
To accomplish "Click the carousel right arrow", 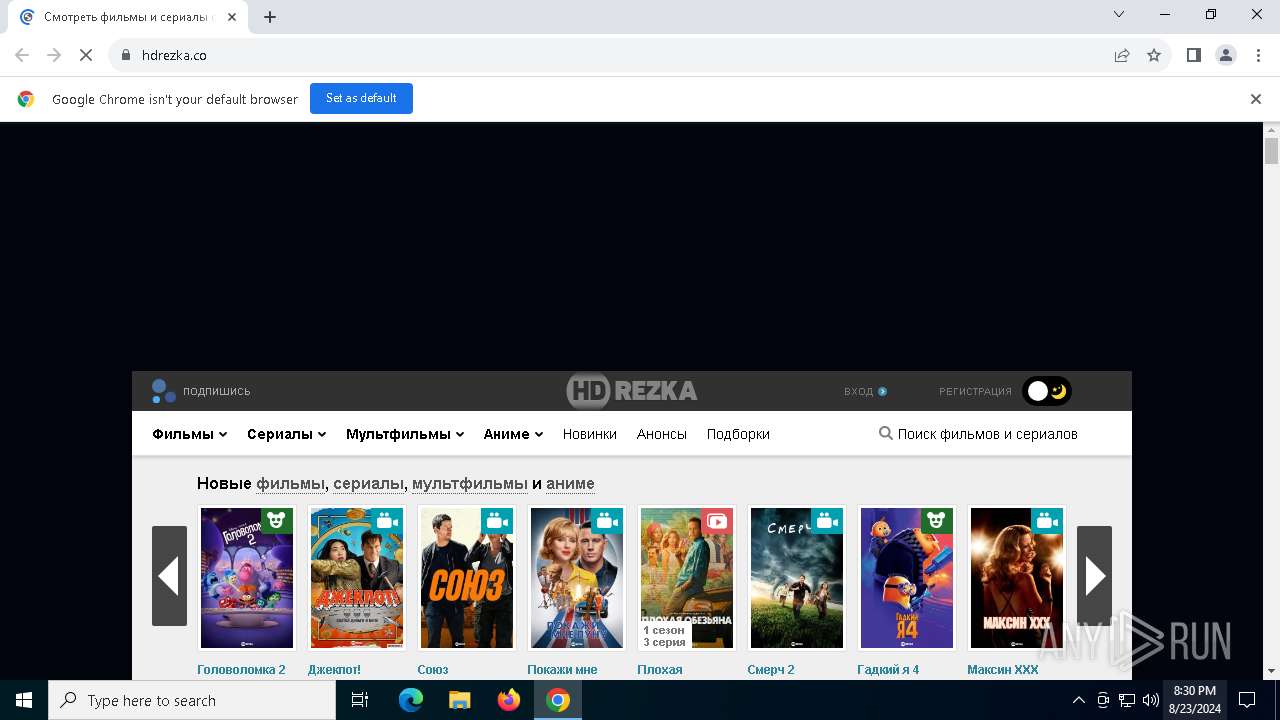I will pyautogui.click(x=1094, y=576).
